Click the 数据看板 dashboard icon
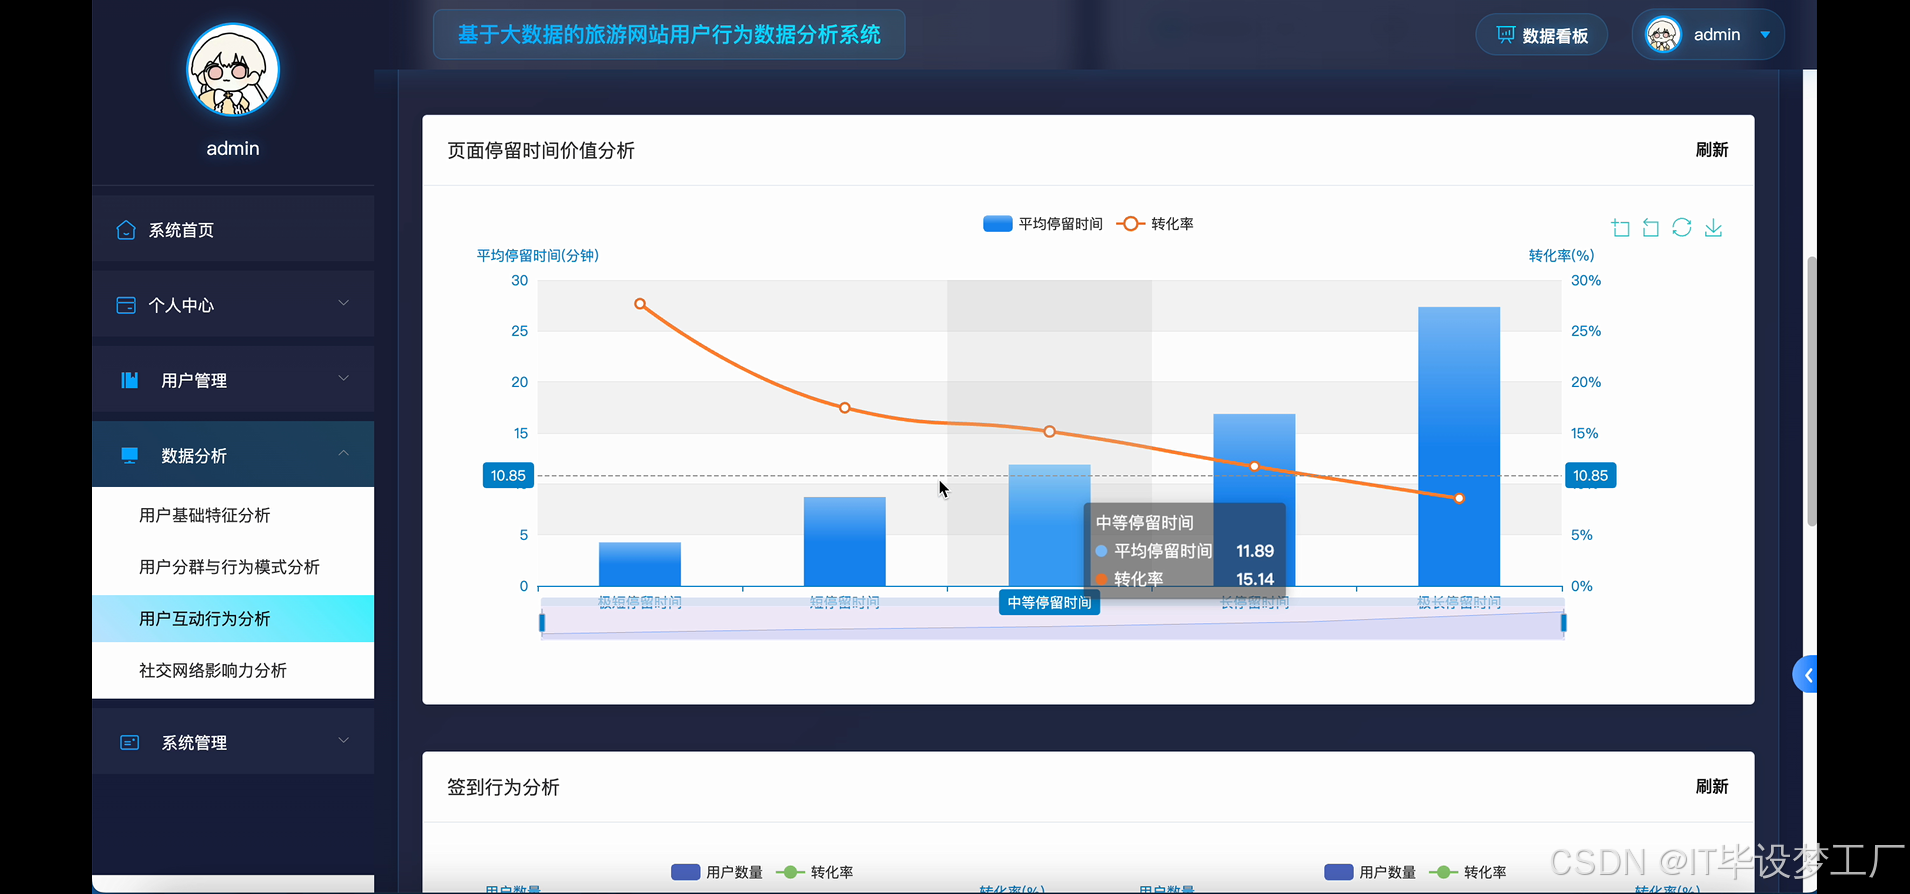The image size is (1910, 894). click(x=1505, y=35)
